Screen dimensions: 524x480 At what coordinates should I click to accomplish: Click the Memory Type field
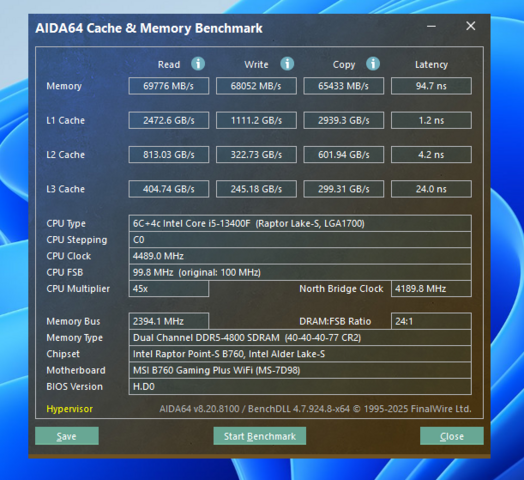[300, 338]
